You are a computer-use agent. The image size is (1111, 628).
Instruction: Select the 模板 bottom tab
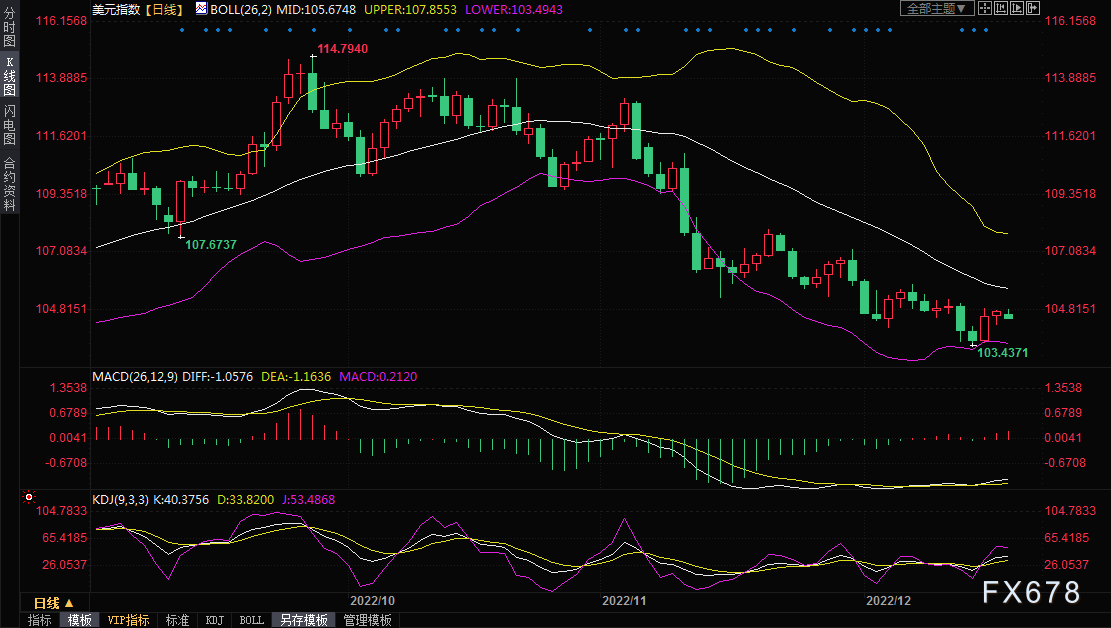pyautogui.click(x=80, y=620)
